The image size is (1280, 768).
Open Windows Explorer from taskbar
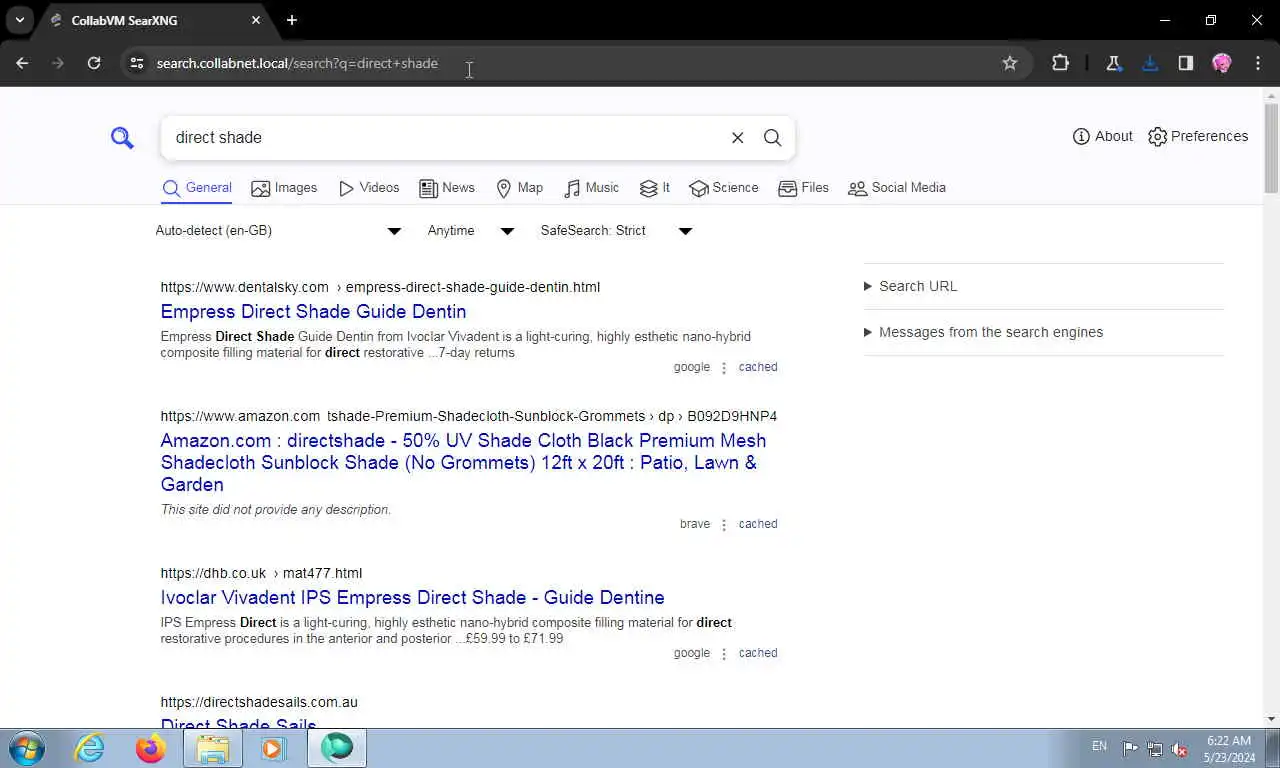[213, 748]
